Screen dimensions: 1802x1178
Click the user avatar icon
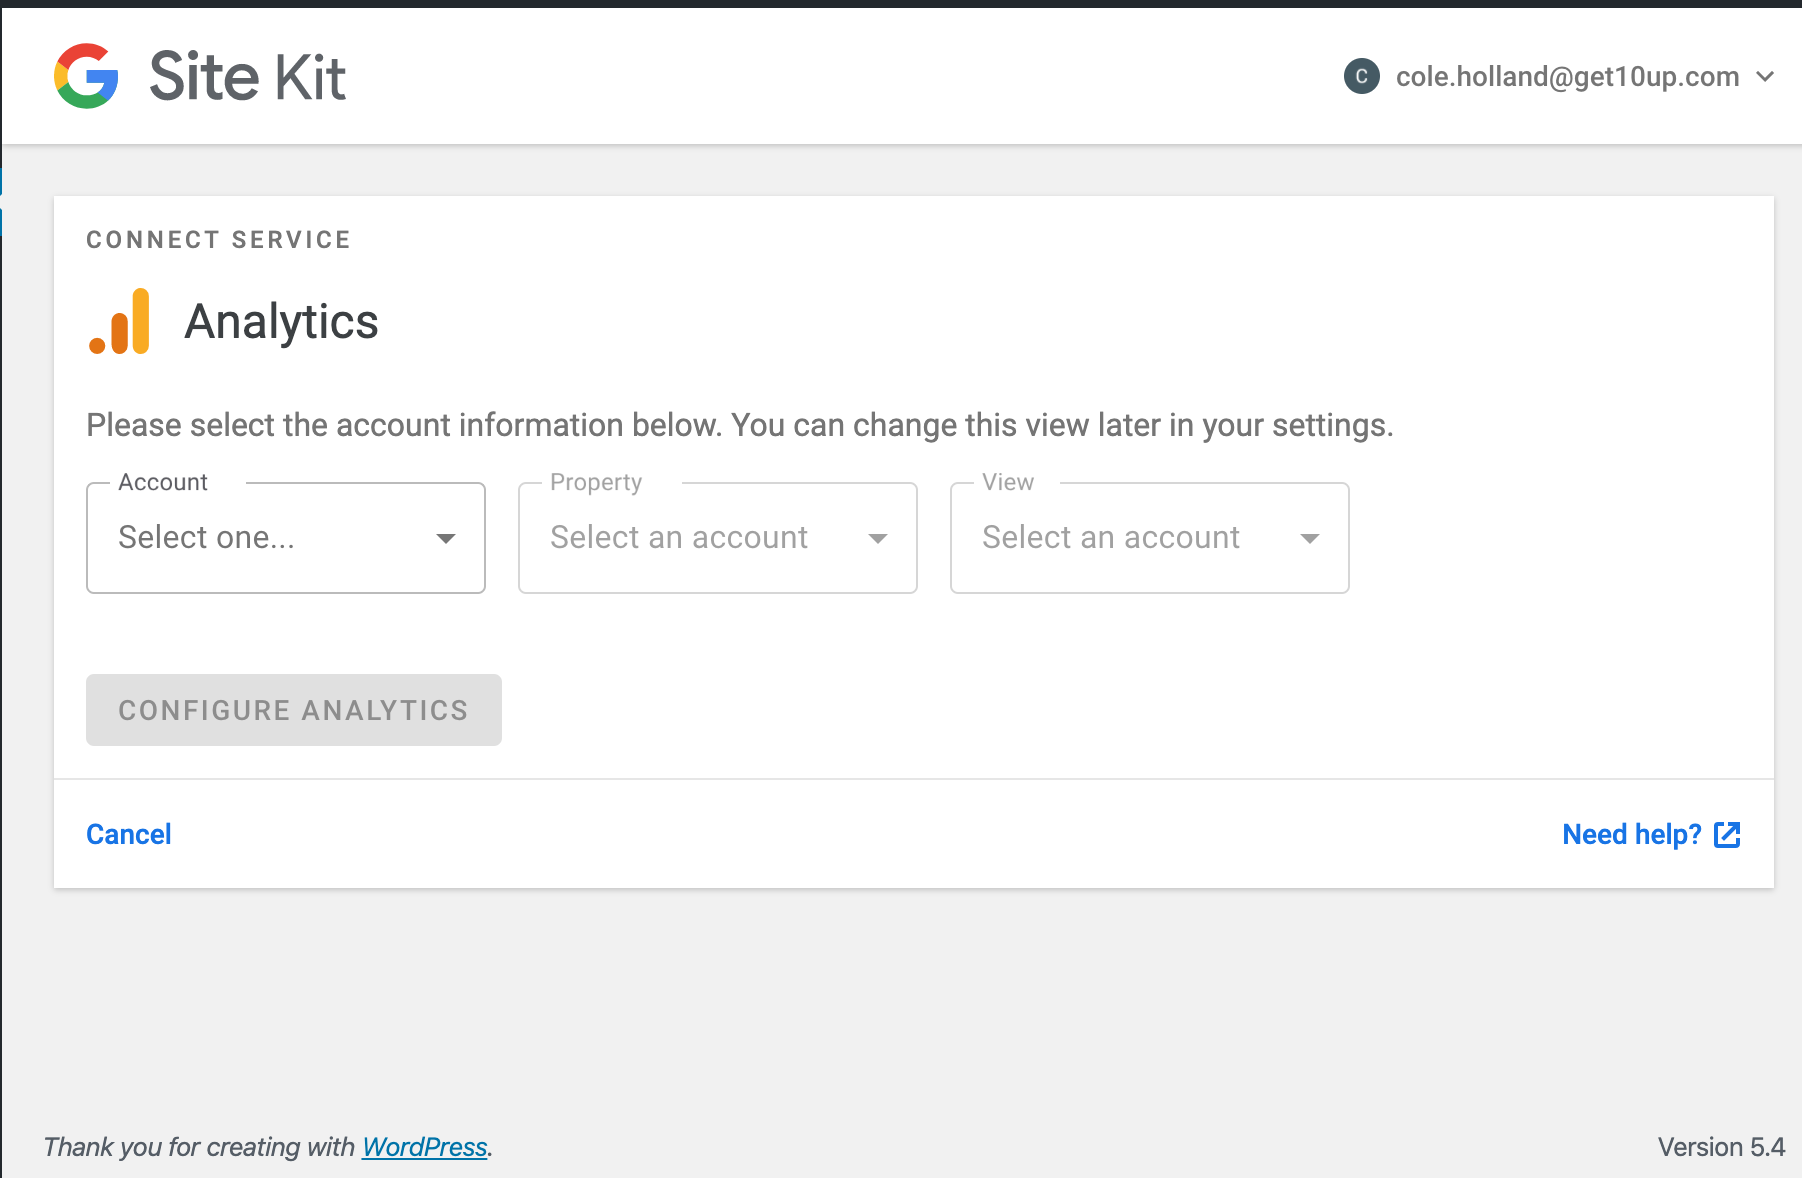1361,76
